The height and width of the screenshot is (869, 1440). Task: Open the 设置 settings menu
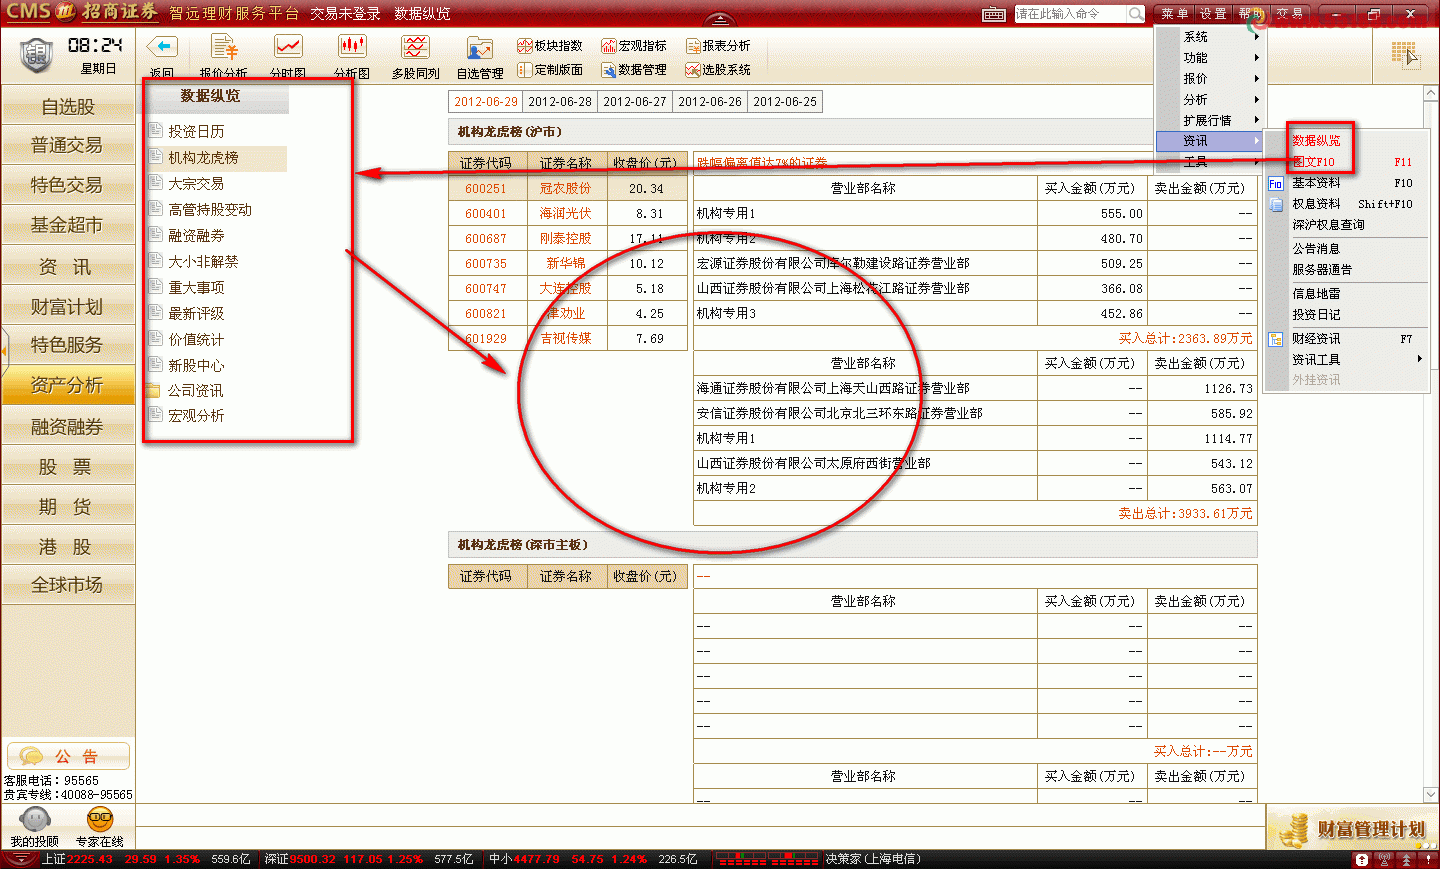[x=1212, y=14]
